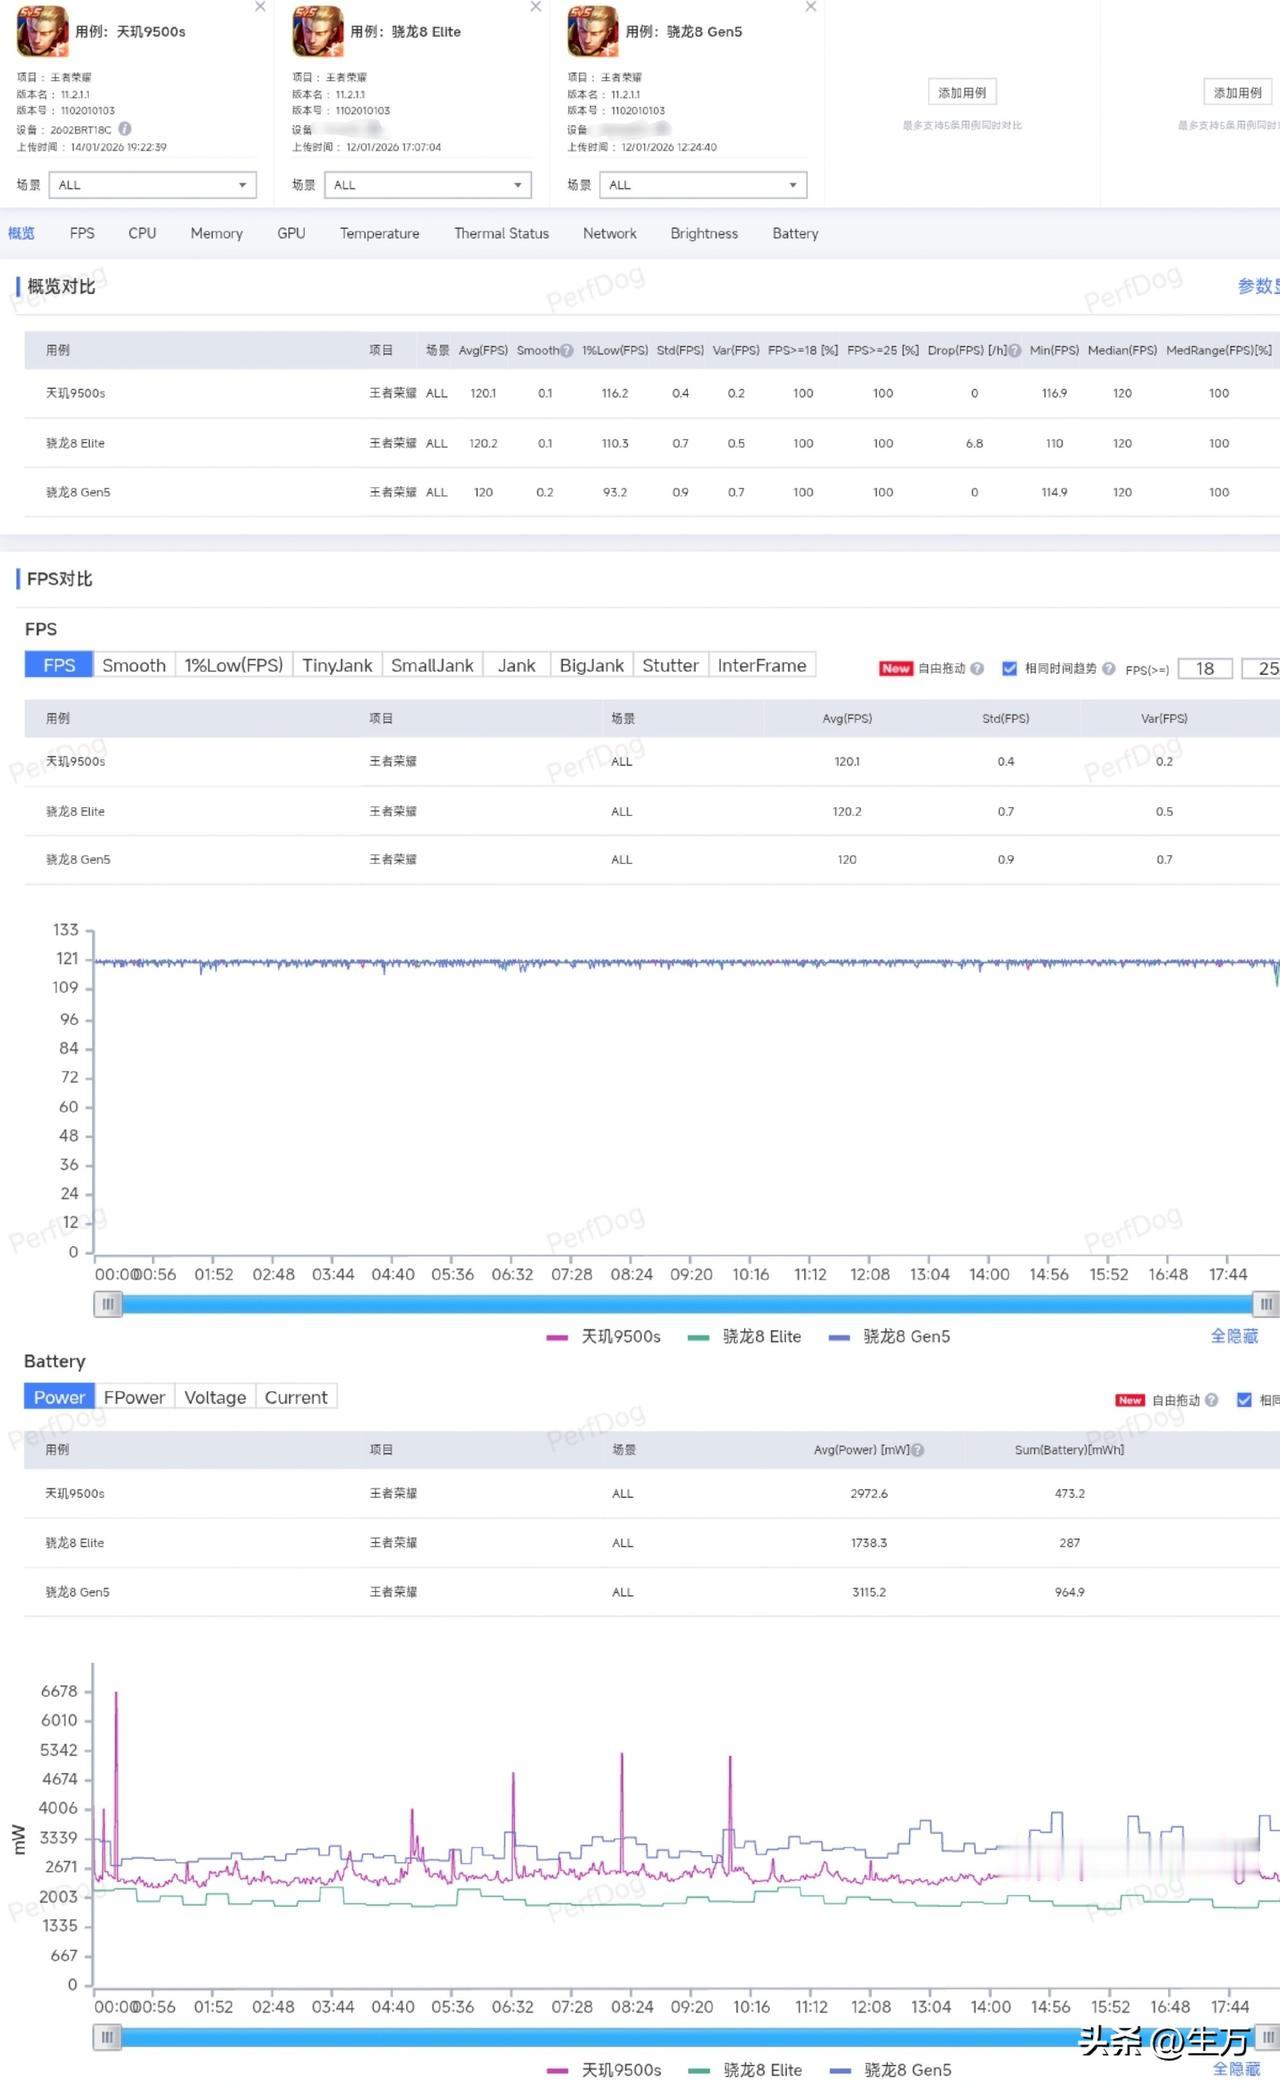Click 全隐藏 link under FPS chart
Screen dimensions: 1280x2087
(x=1234, y=1337)
